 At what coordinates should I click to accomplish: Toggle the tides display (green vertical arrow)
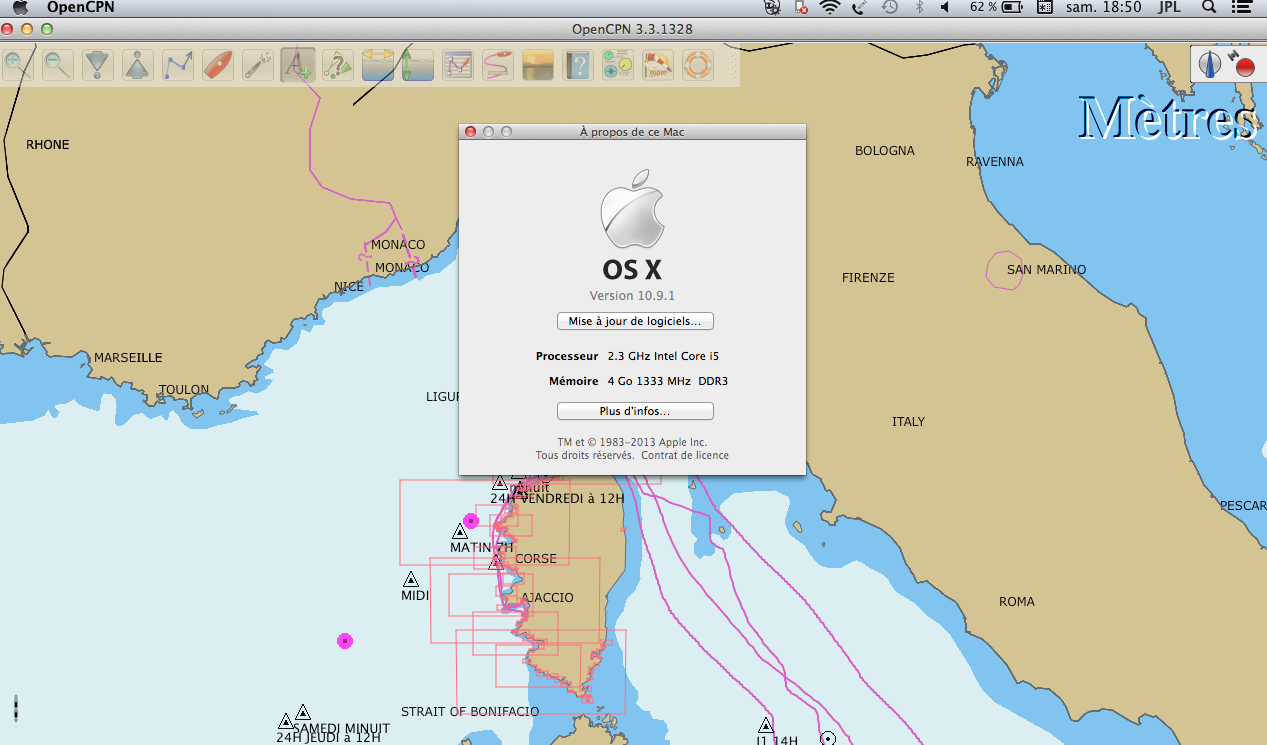(418, 66)
